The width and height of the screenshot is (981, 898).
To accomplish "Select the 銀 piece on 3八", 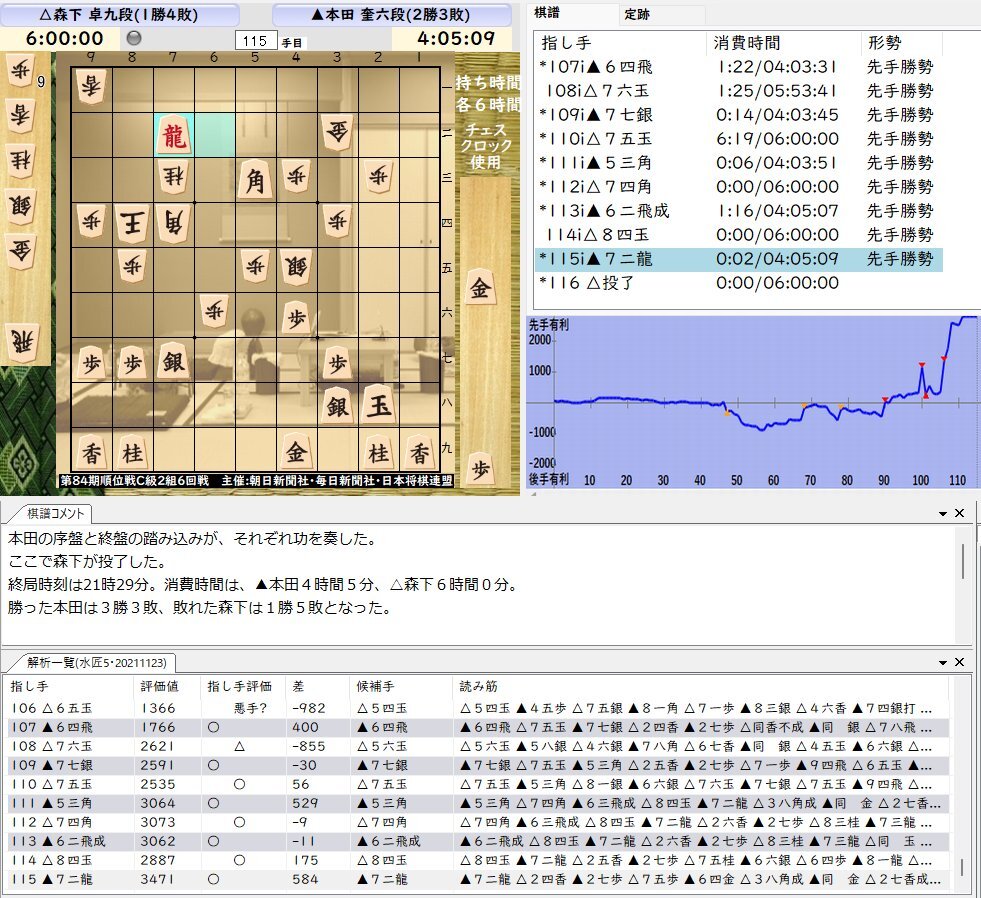I will [337, 407].
